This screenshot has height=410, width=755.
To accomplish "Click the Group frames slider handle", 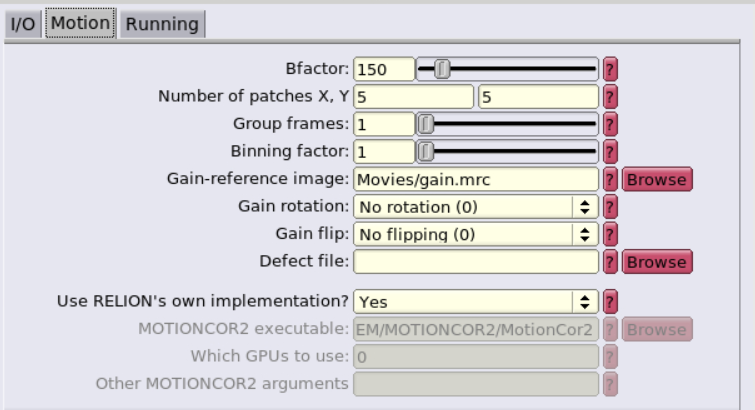I will 426,124.
